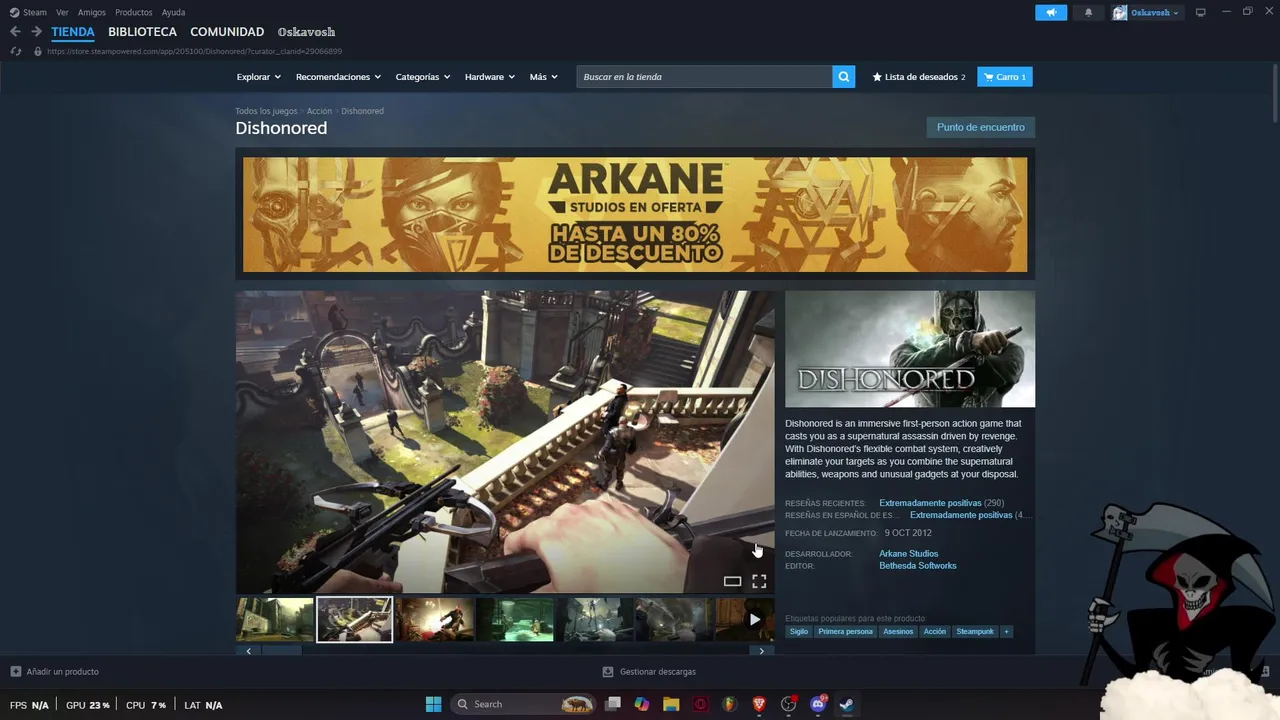Viewport: 1280px width, 720px height.
Task: Open Discord from the taskbar
Action: pyautogui.click(x=818, y=704)
